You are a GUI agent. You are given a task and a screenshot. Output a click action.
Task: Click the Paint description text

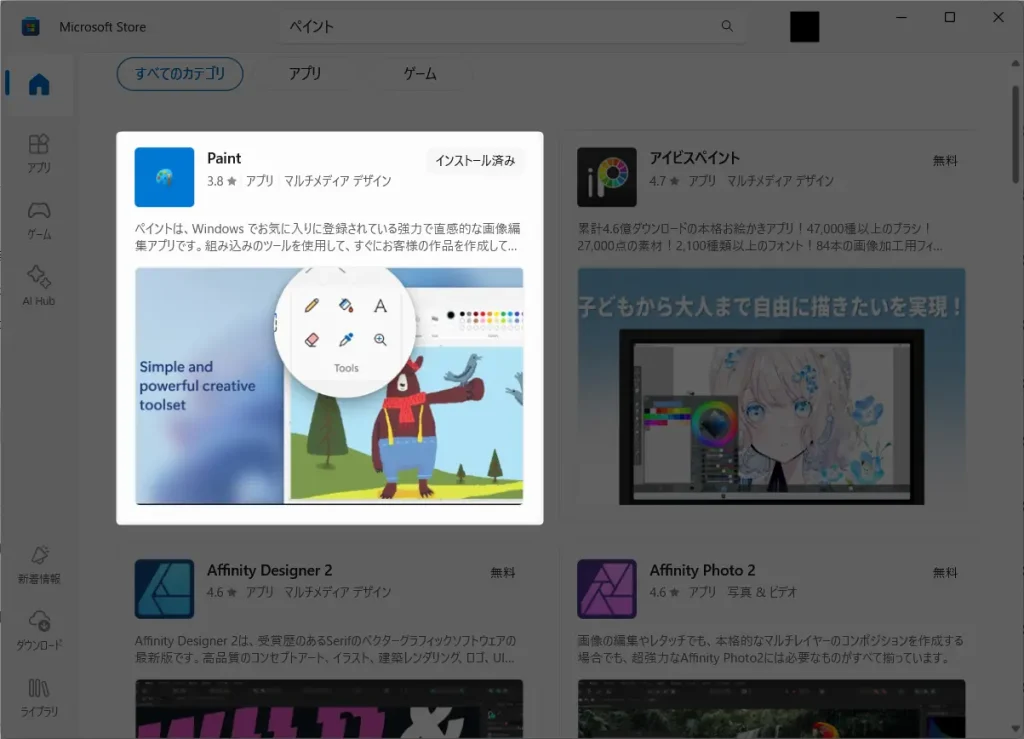pyautogui.click(x=327, y=237)
